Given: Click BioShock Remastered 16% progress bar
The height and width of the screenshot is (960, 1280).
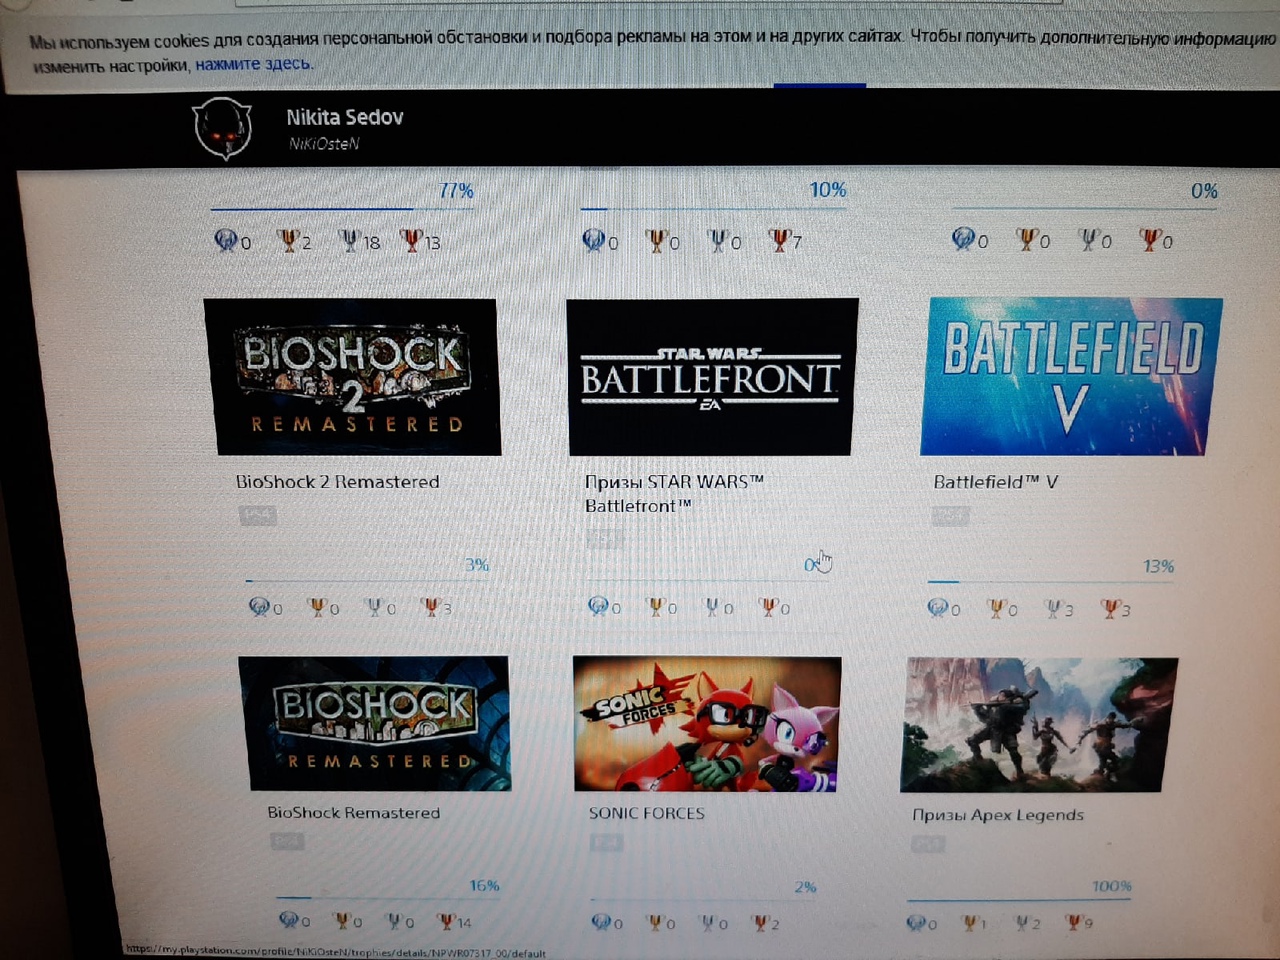Looking at the screenshot, I should (388, 897).
